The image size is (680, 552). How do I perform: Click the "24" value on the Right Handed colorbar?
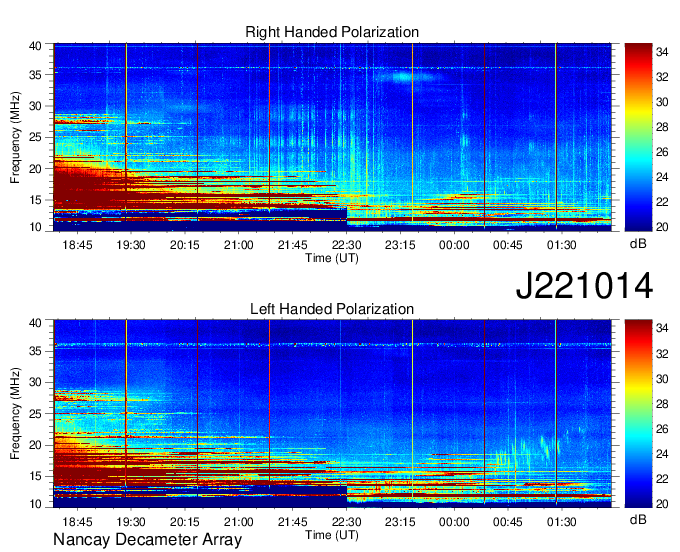click(662, 177)
